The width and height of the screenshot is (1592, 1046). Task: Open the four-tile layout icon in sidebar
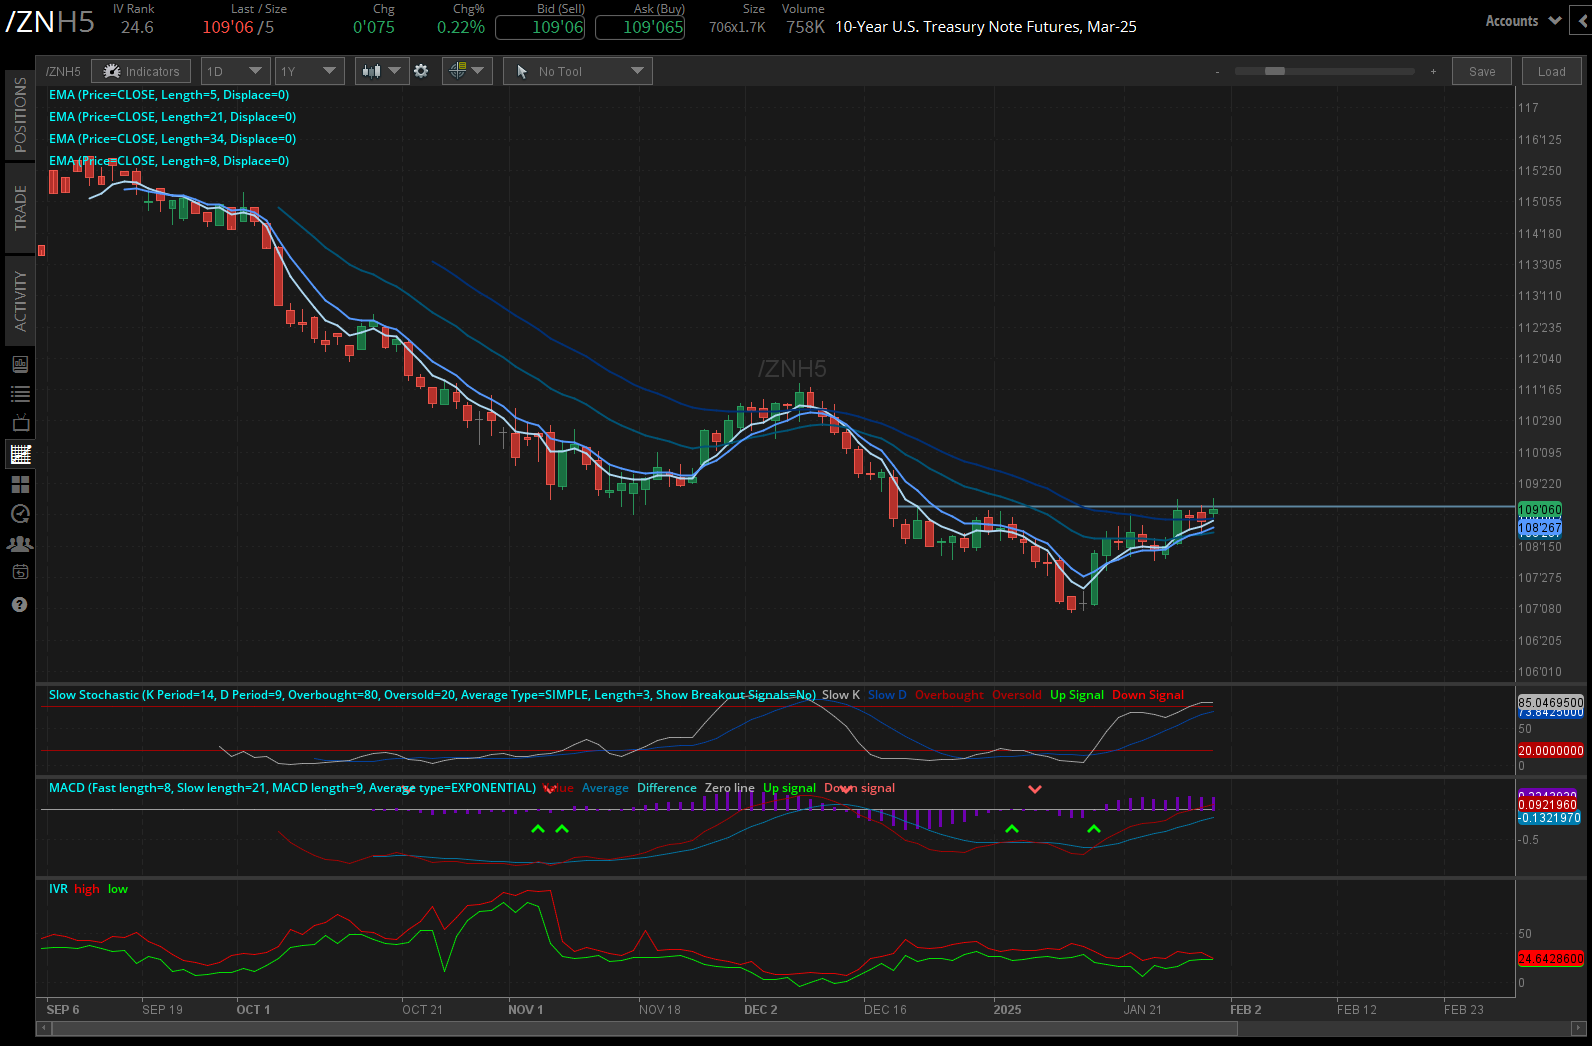[x=20, y=484]
